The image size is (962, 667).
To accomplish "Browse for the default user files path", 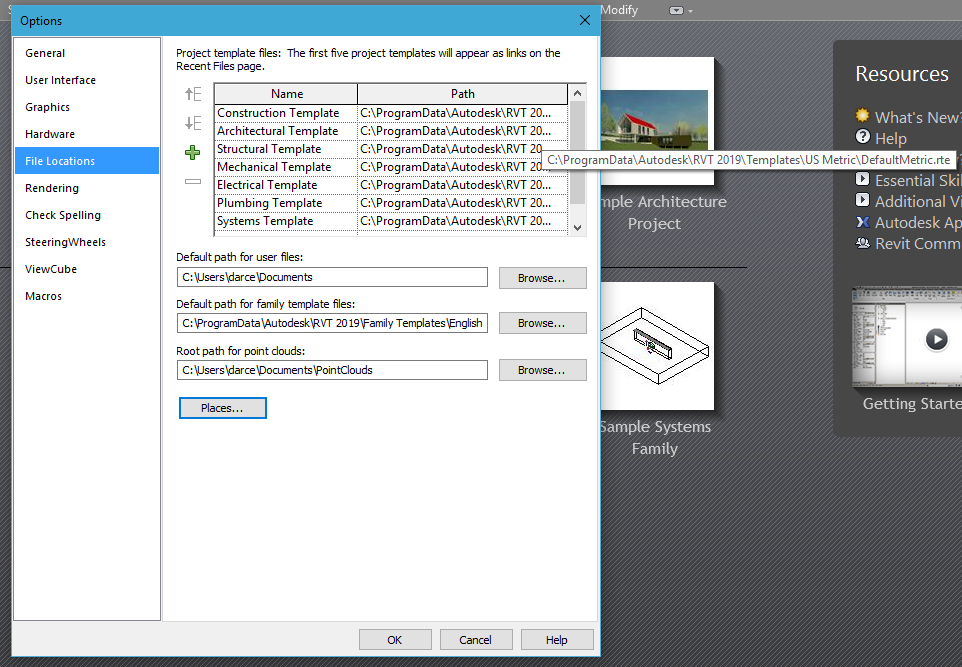I will (542, 277).
